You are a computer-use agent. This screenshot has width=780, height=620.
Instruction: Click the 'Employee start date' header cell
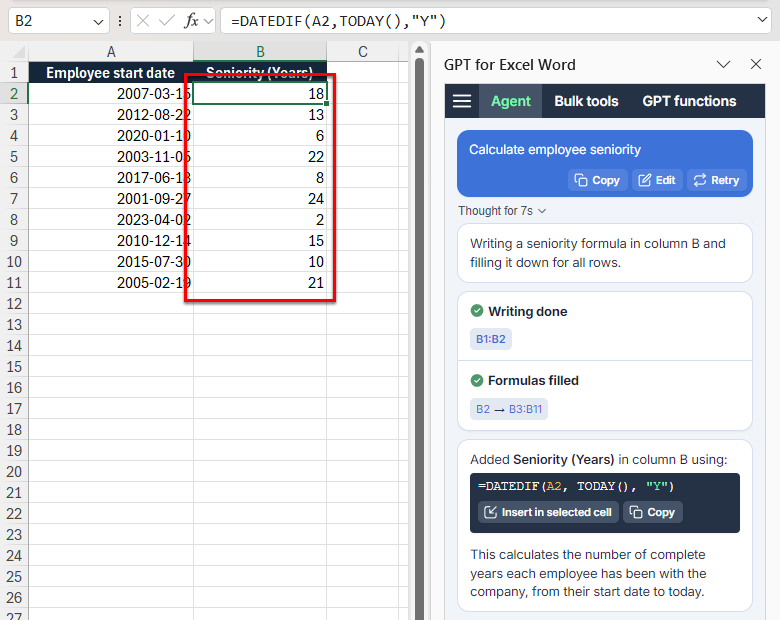click(110, 73)
